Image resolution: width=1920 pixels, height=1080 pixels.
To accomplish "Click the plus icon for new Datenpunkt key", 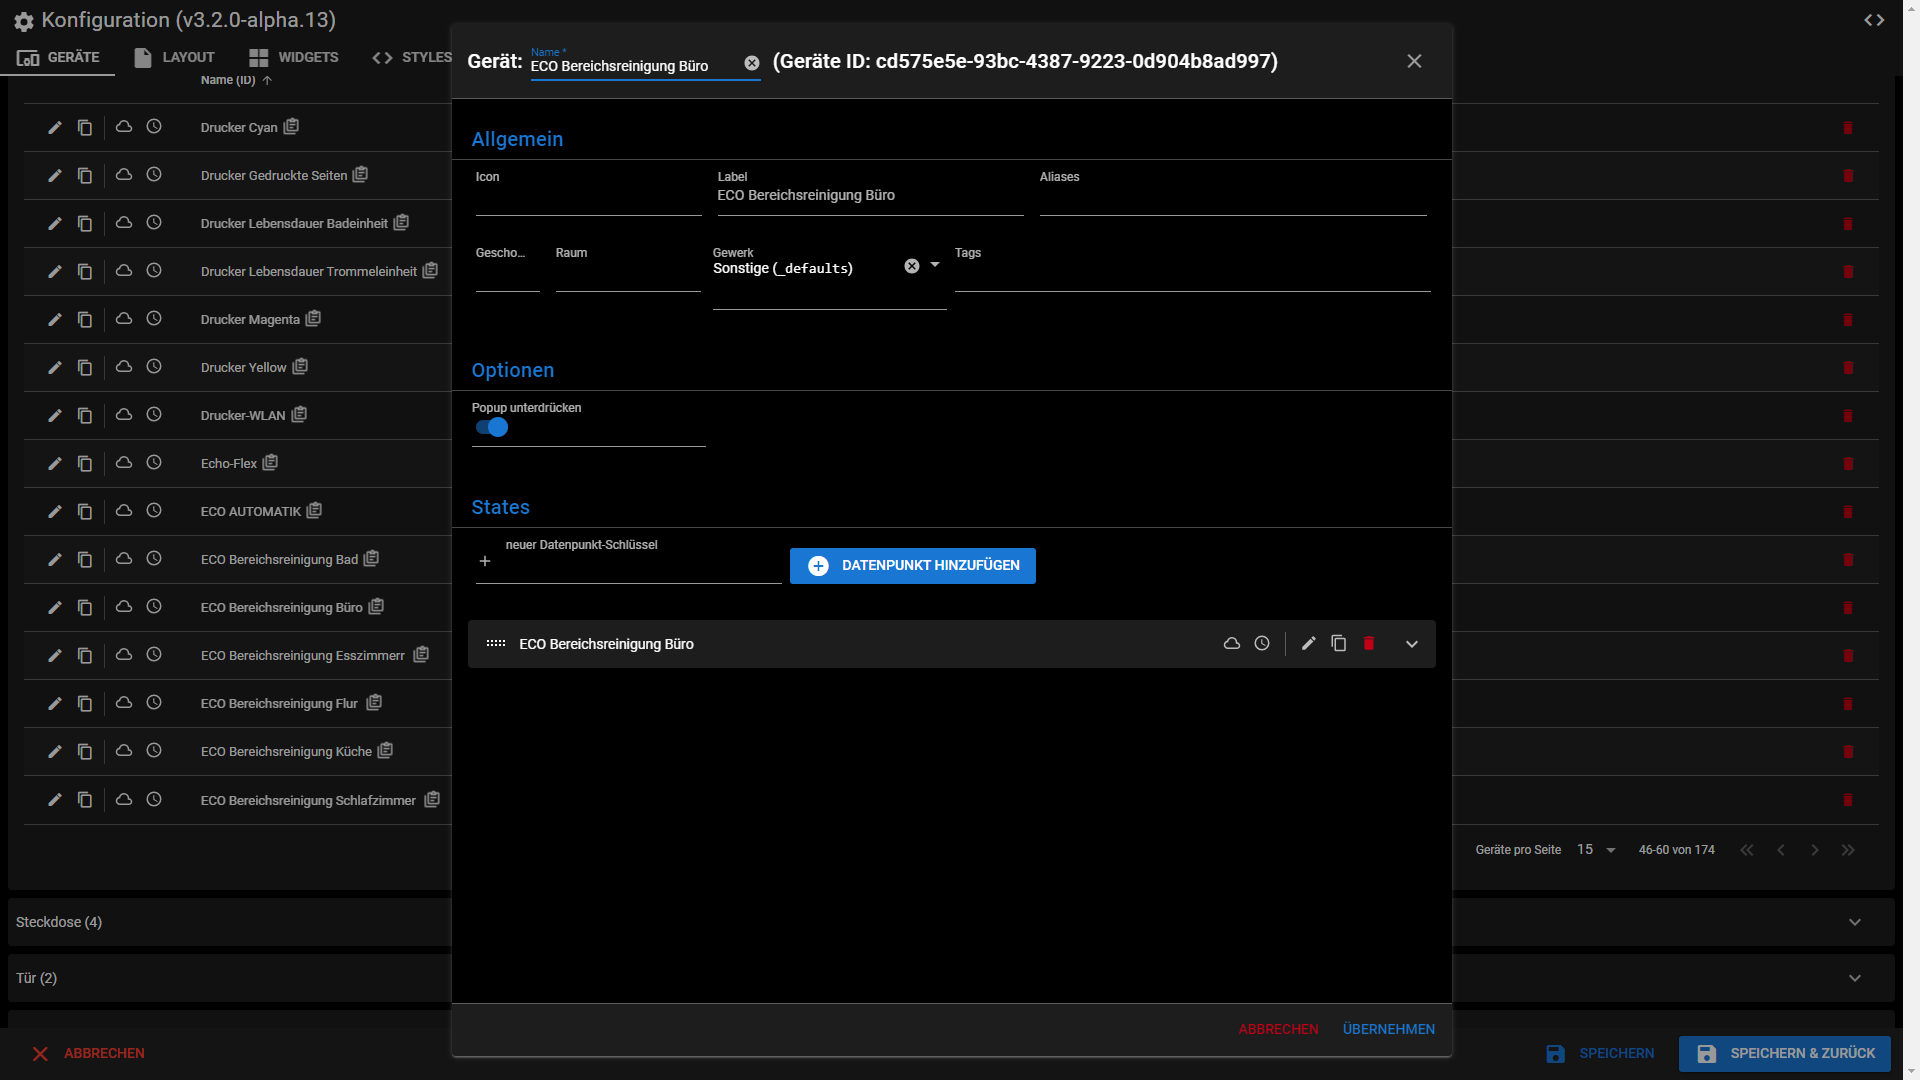I will coord(485,561).
